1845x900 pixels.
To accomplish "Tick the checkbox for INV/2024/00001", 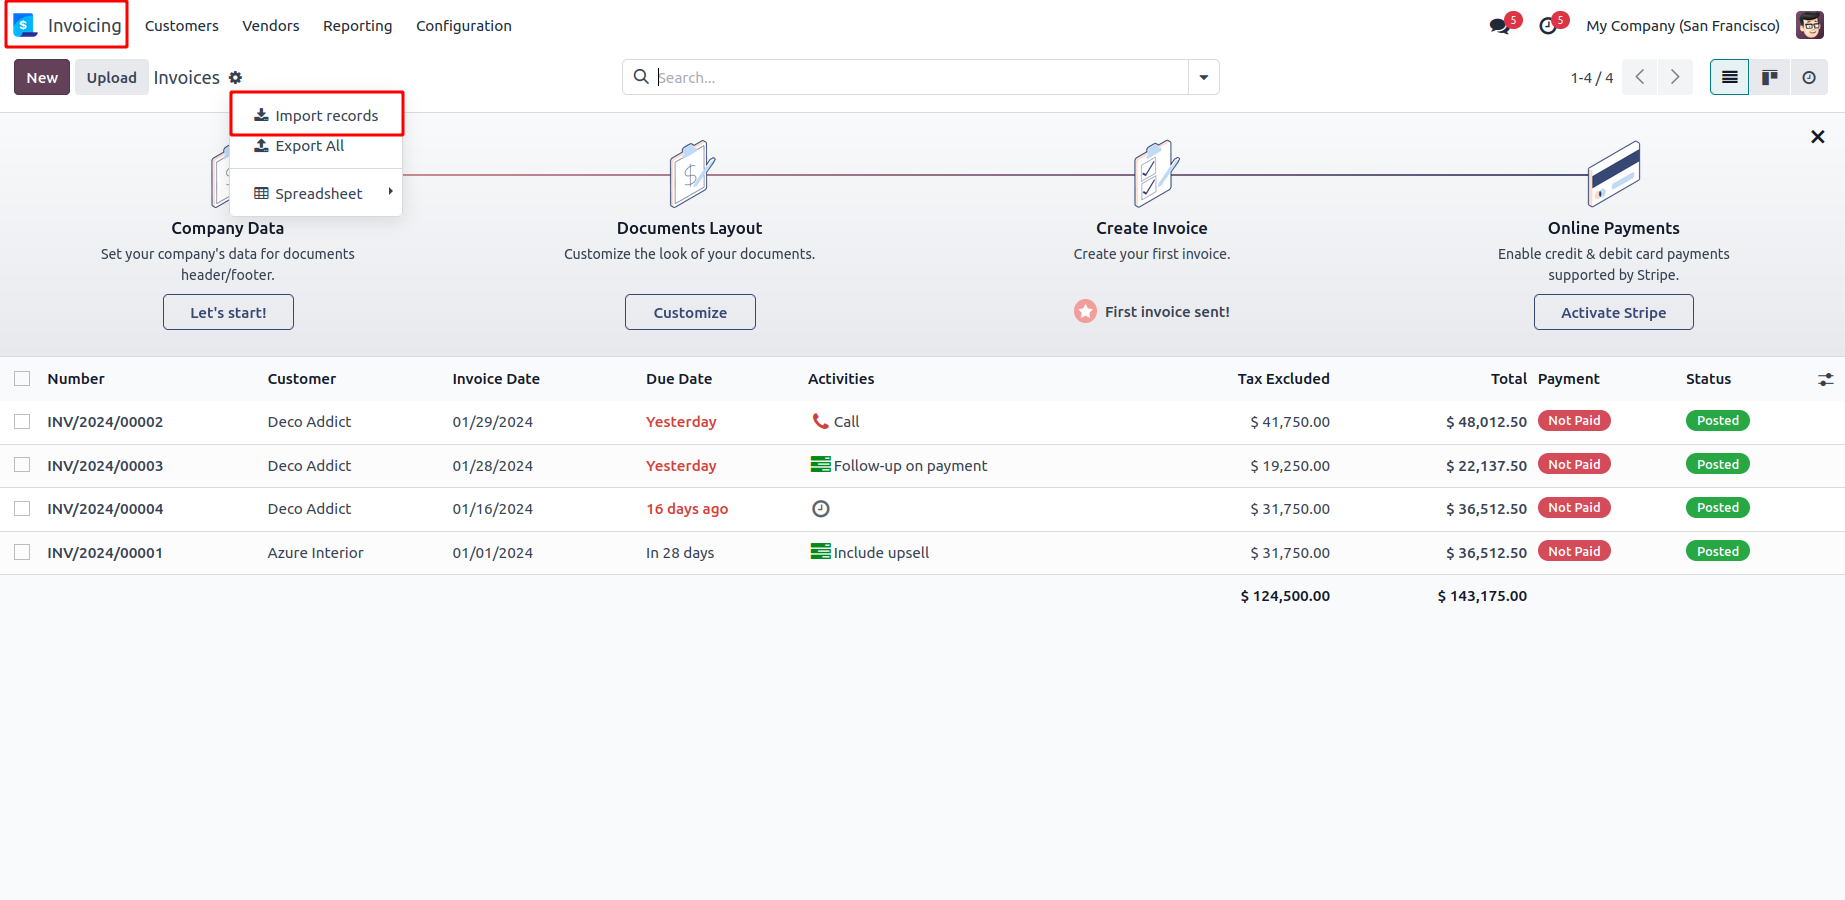I will pos(22,552).
